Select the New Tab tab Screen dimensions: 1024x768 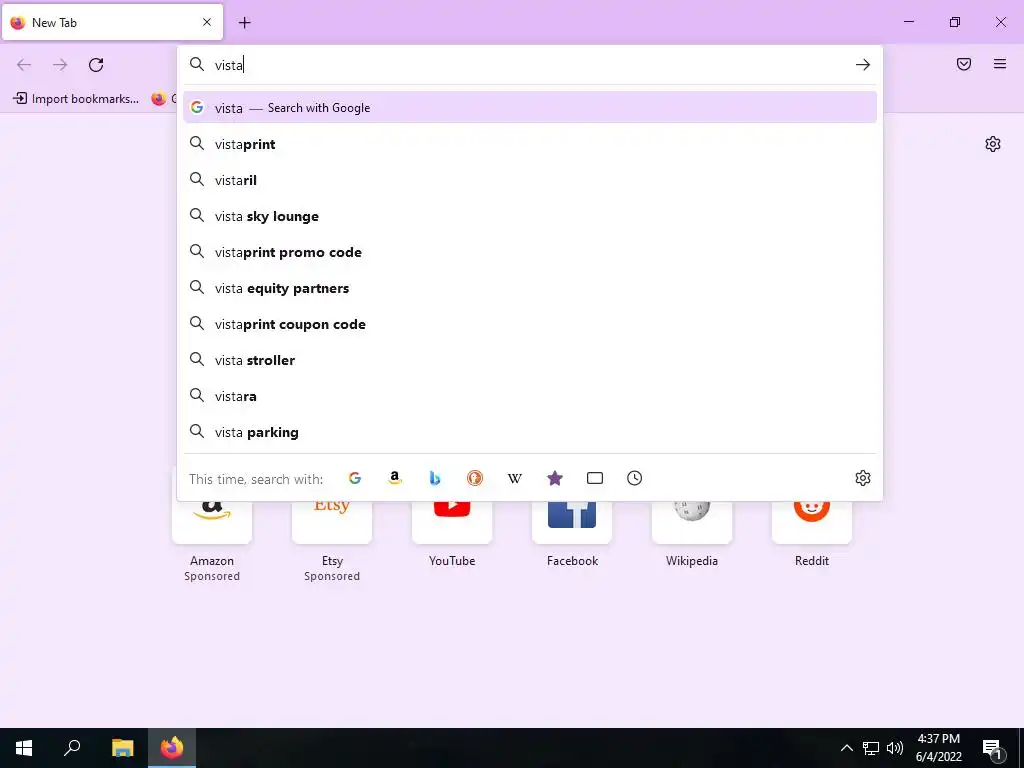[112, 22]
